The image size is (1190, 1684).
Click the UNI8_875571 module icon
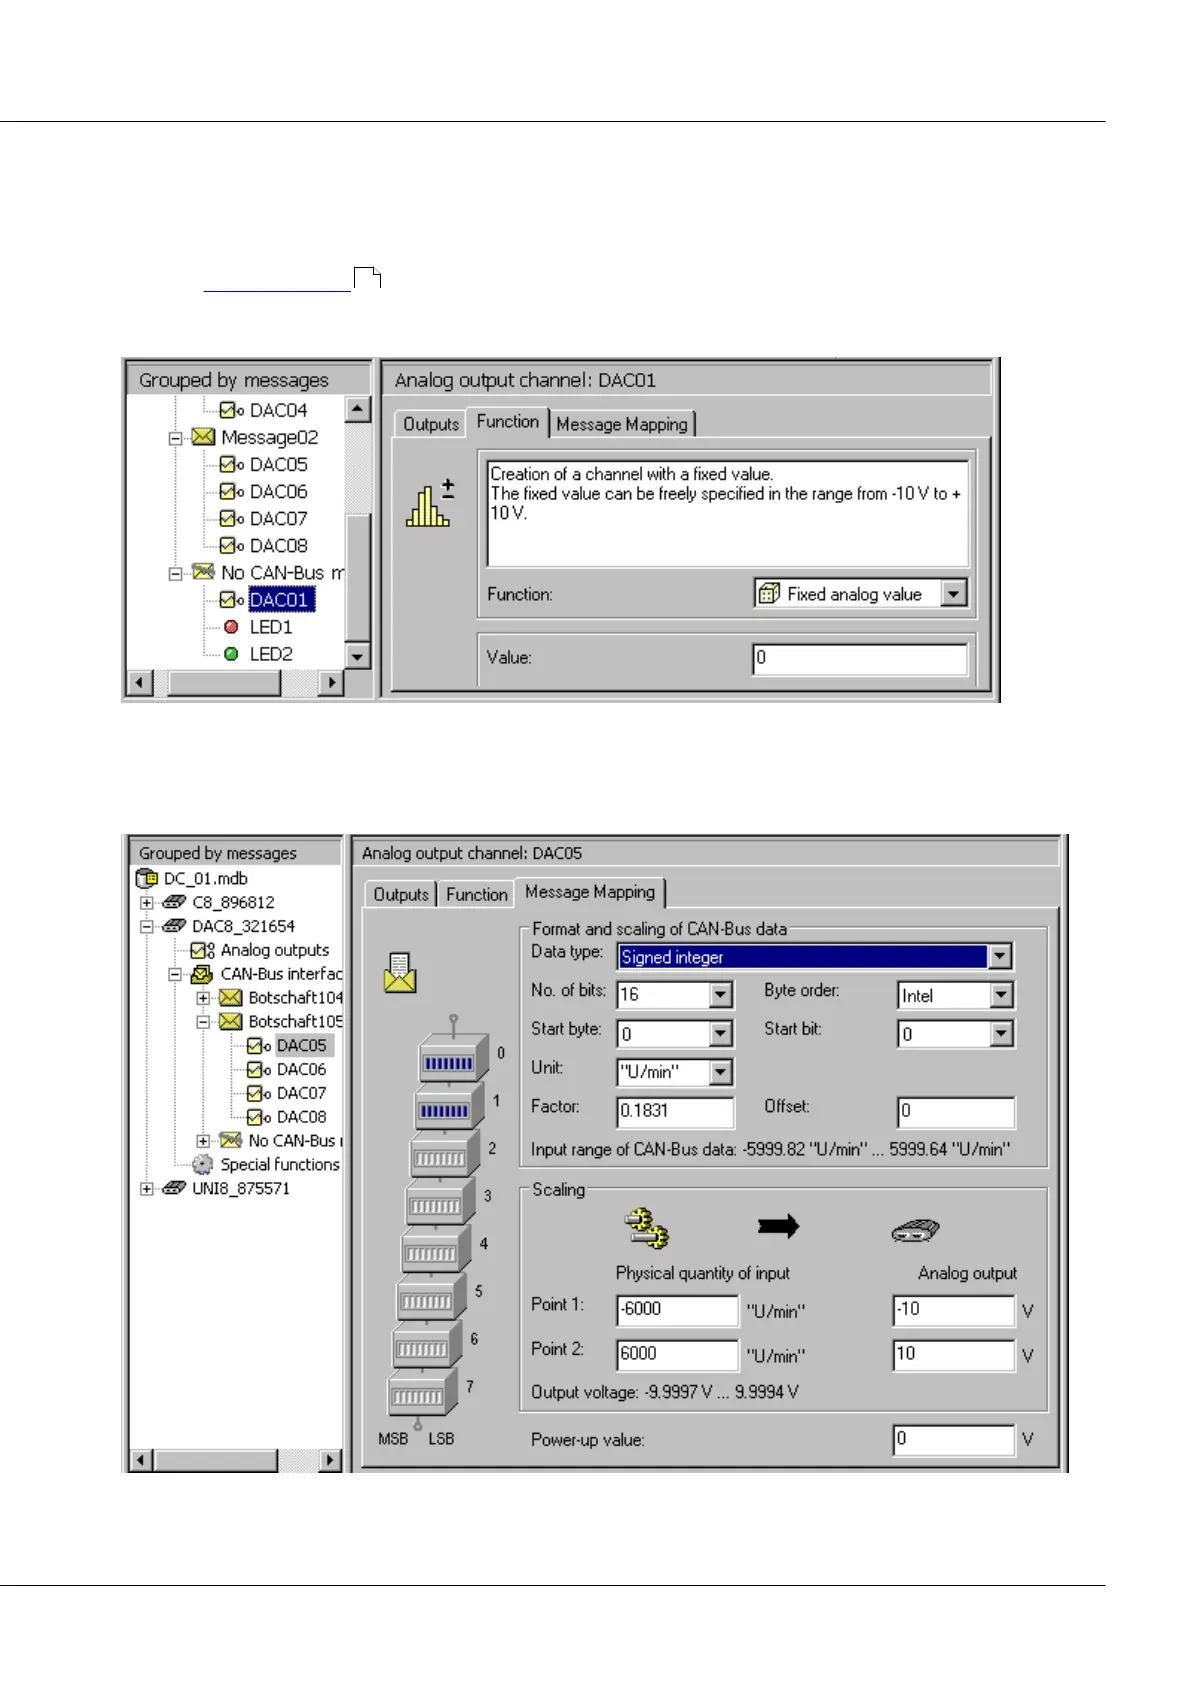(174, 1188)
